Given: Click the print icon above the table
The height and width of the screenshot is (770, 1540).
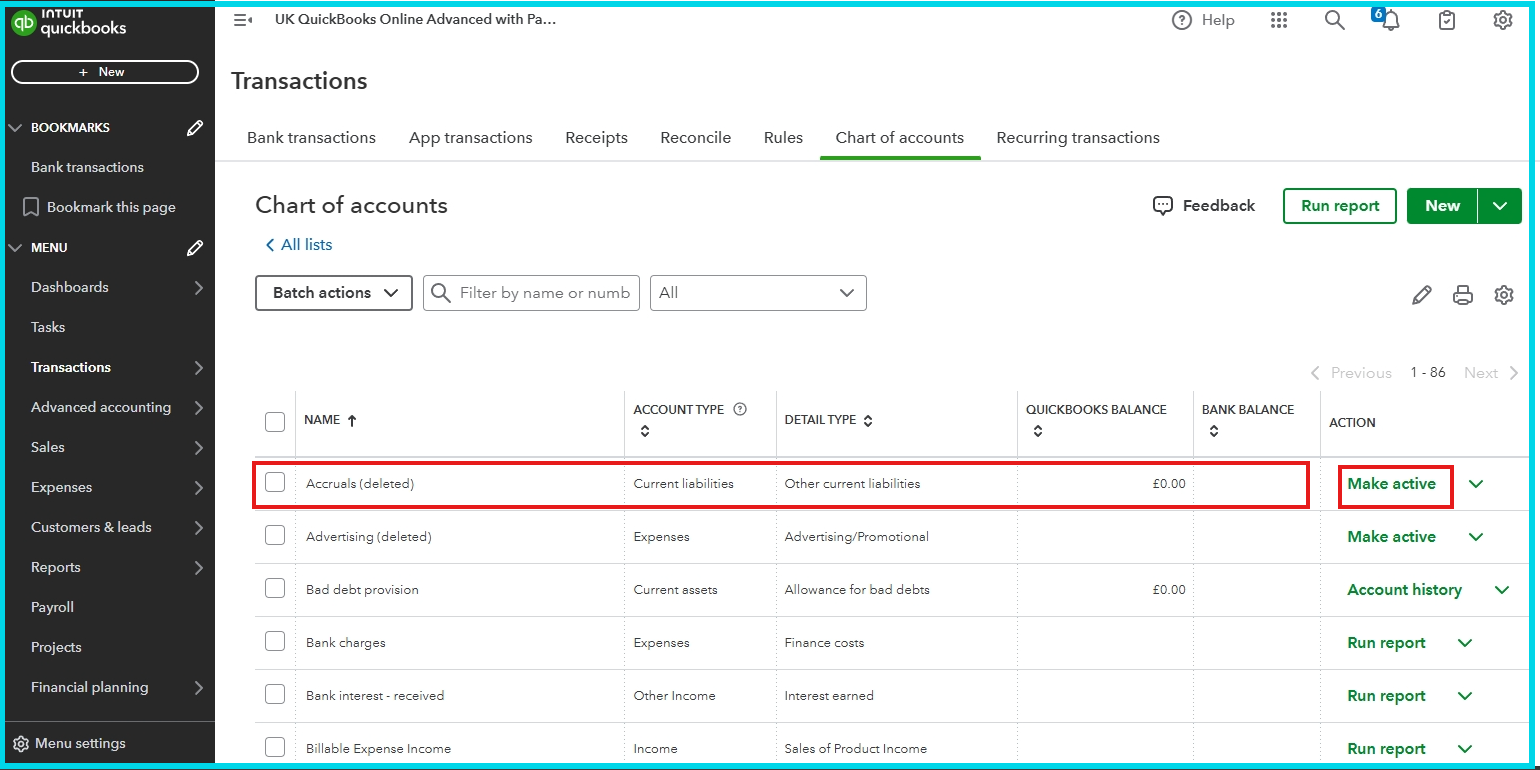Looking at the screenshot, I should (1463, 294).
